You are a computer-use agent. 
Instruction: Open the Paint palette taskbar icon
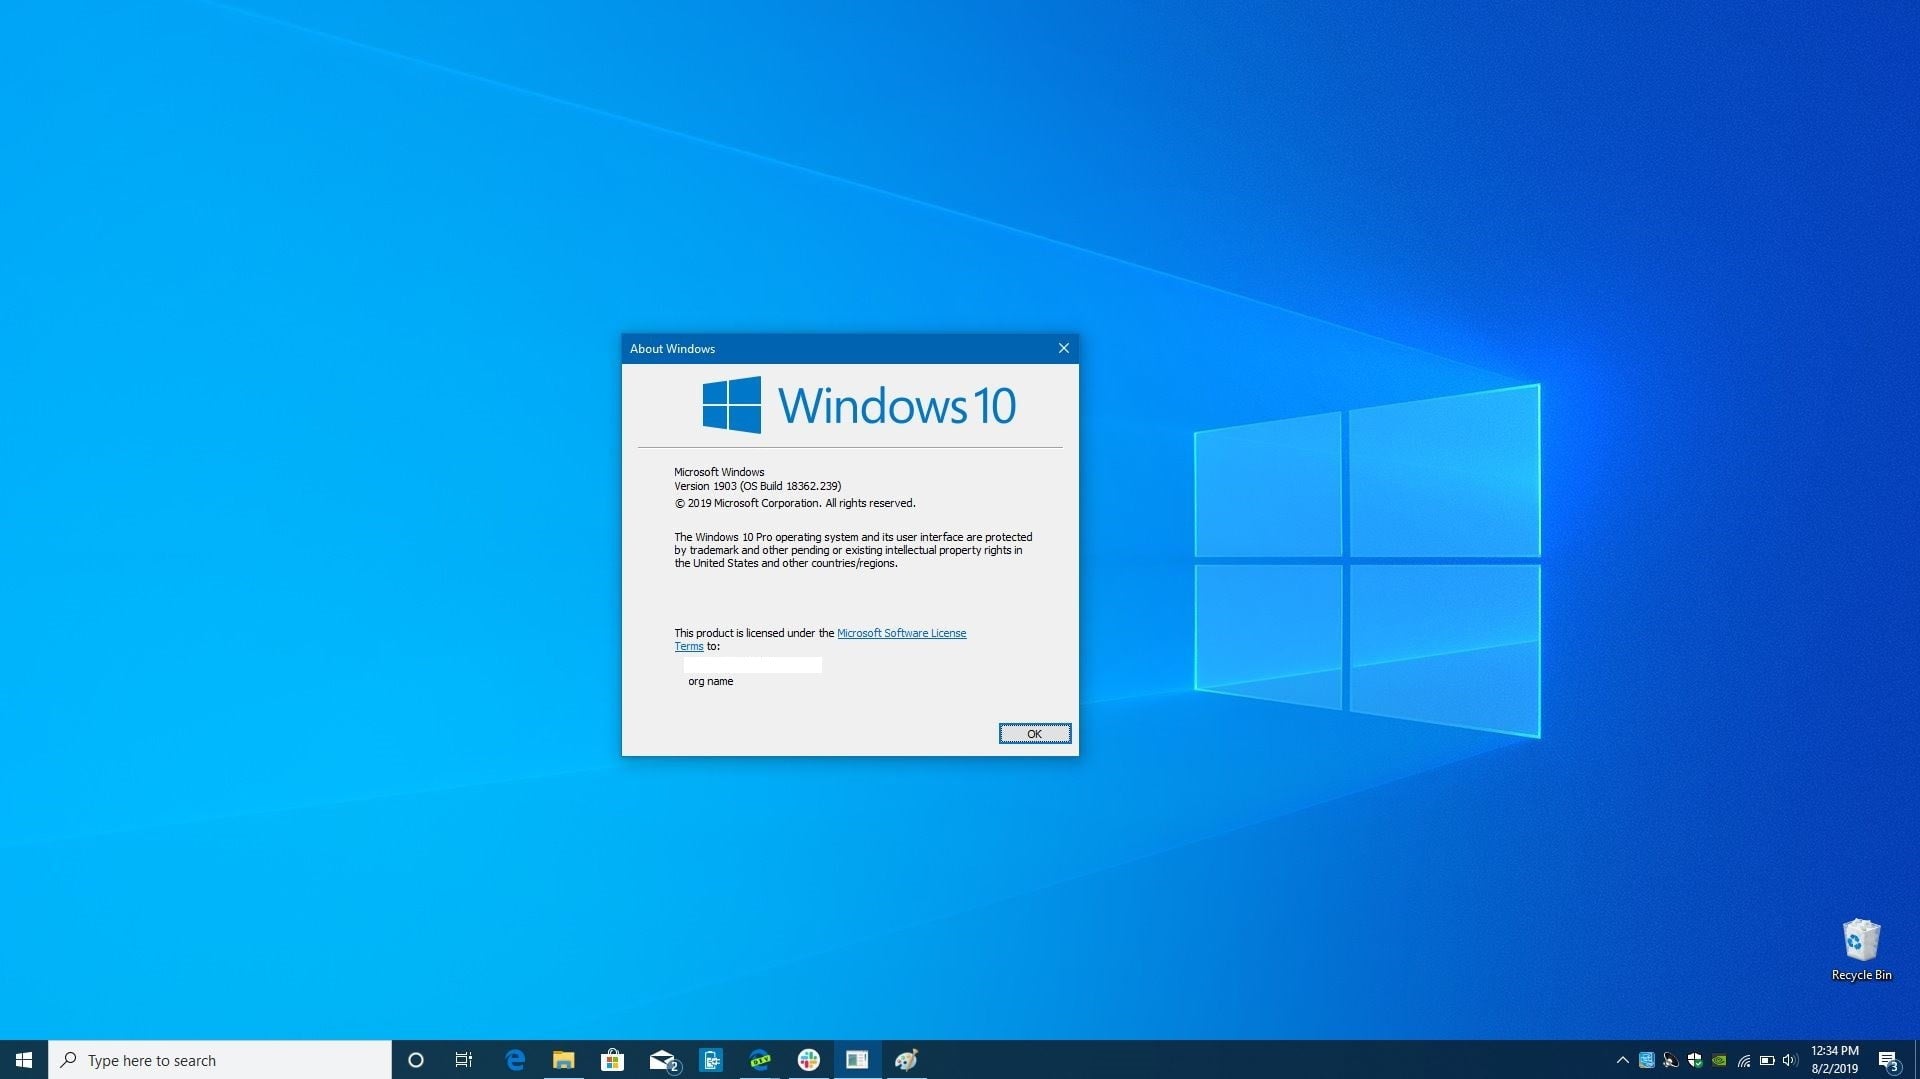pyautogui.click(x=907, y=1060)
